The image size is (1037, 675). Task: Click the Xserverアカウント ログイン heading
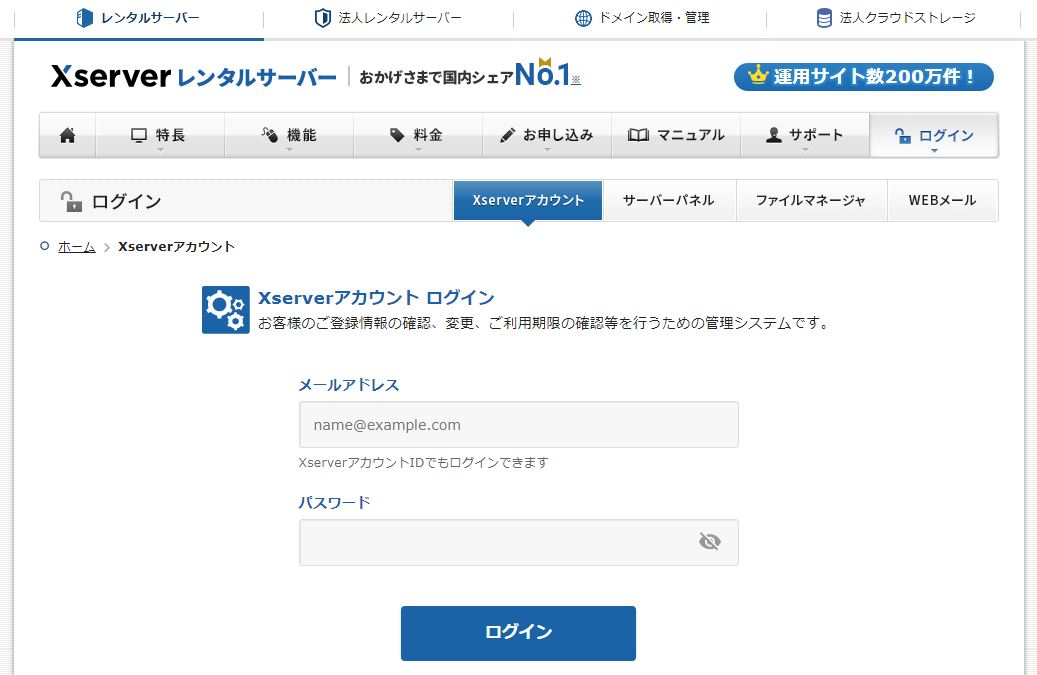[376, 298]
